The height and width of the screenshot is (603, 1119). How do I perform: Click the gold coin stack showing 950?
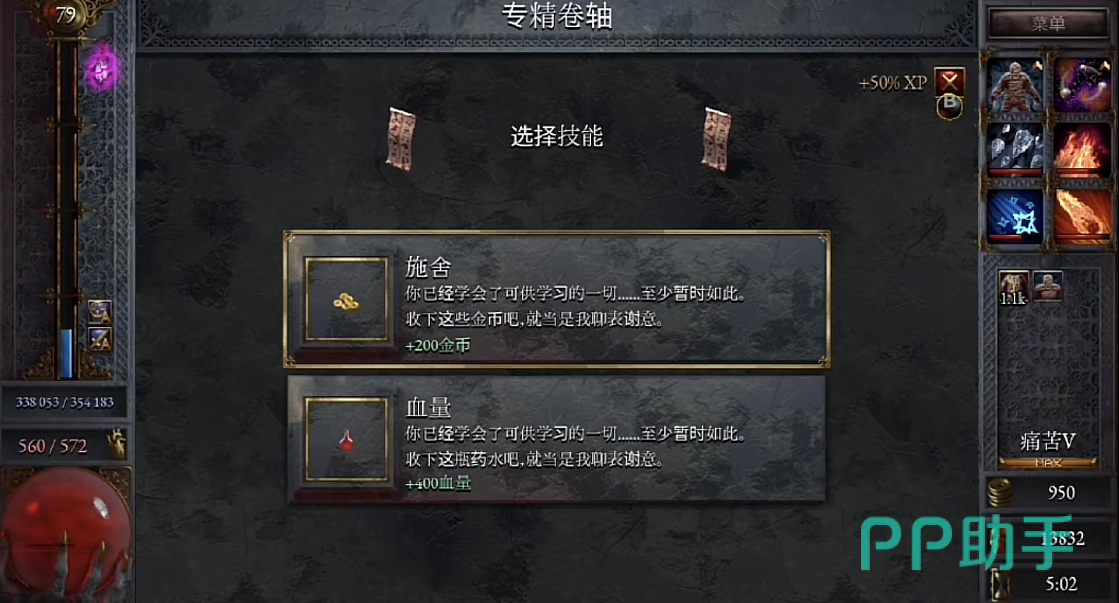point(1001,492)
